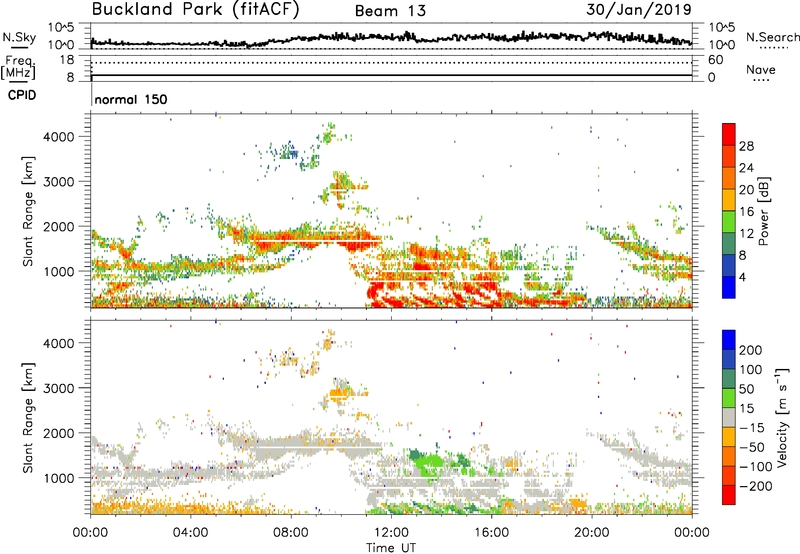
Task: Click the '1000' tick on the velocity plot axis
Action: pyautogui.click(x=58, y=478)
